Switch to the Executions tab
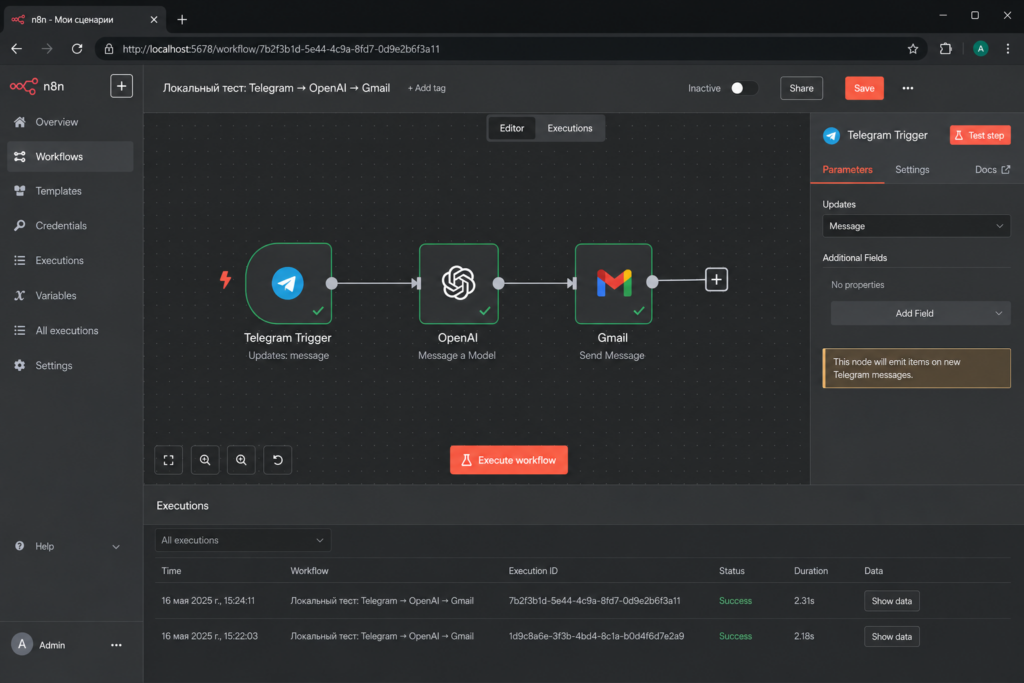 pyautogui.click(x=570, y=128)
